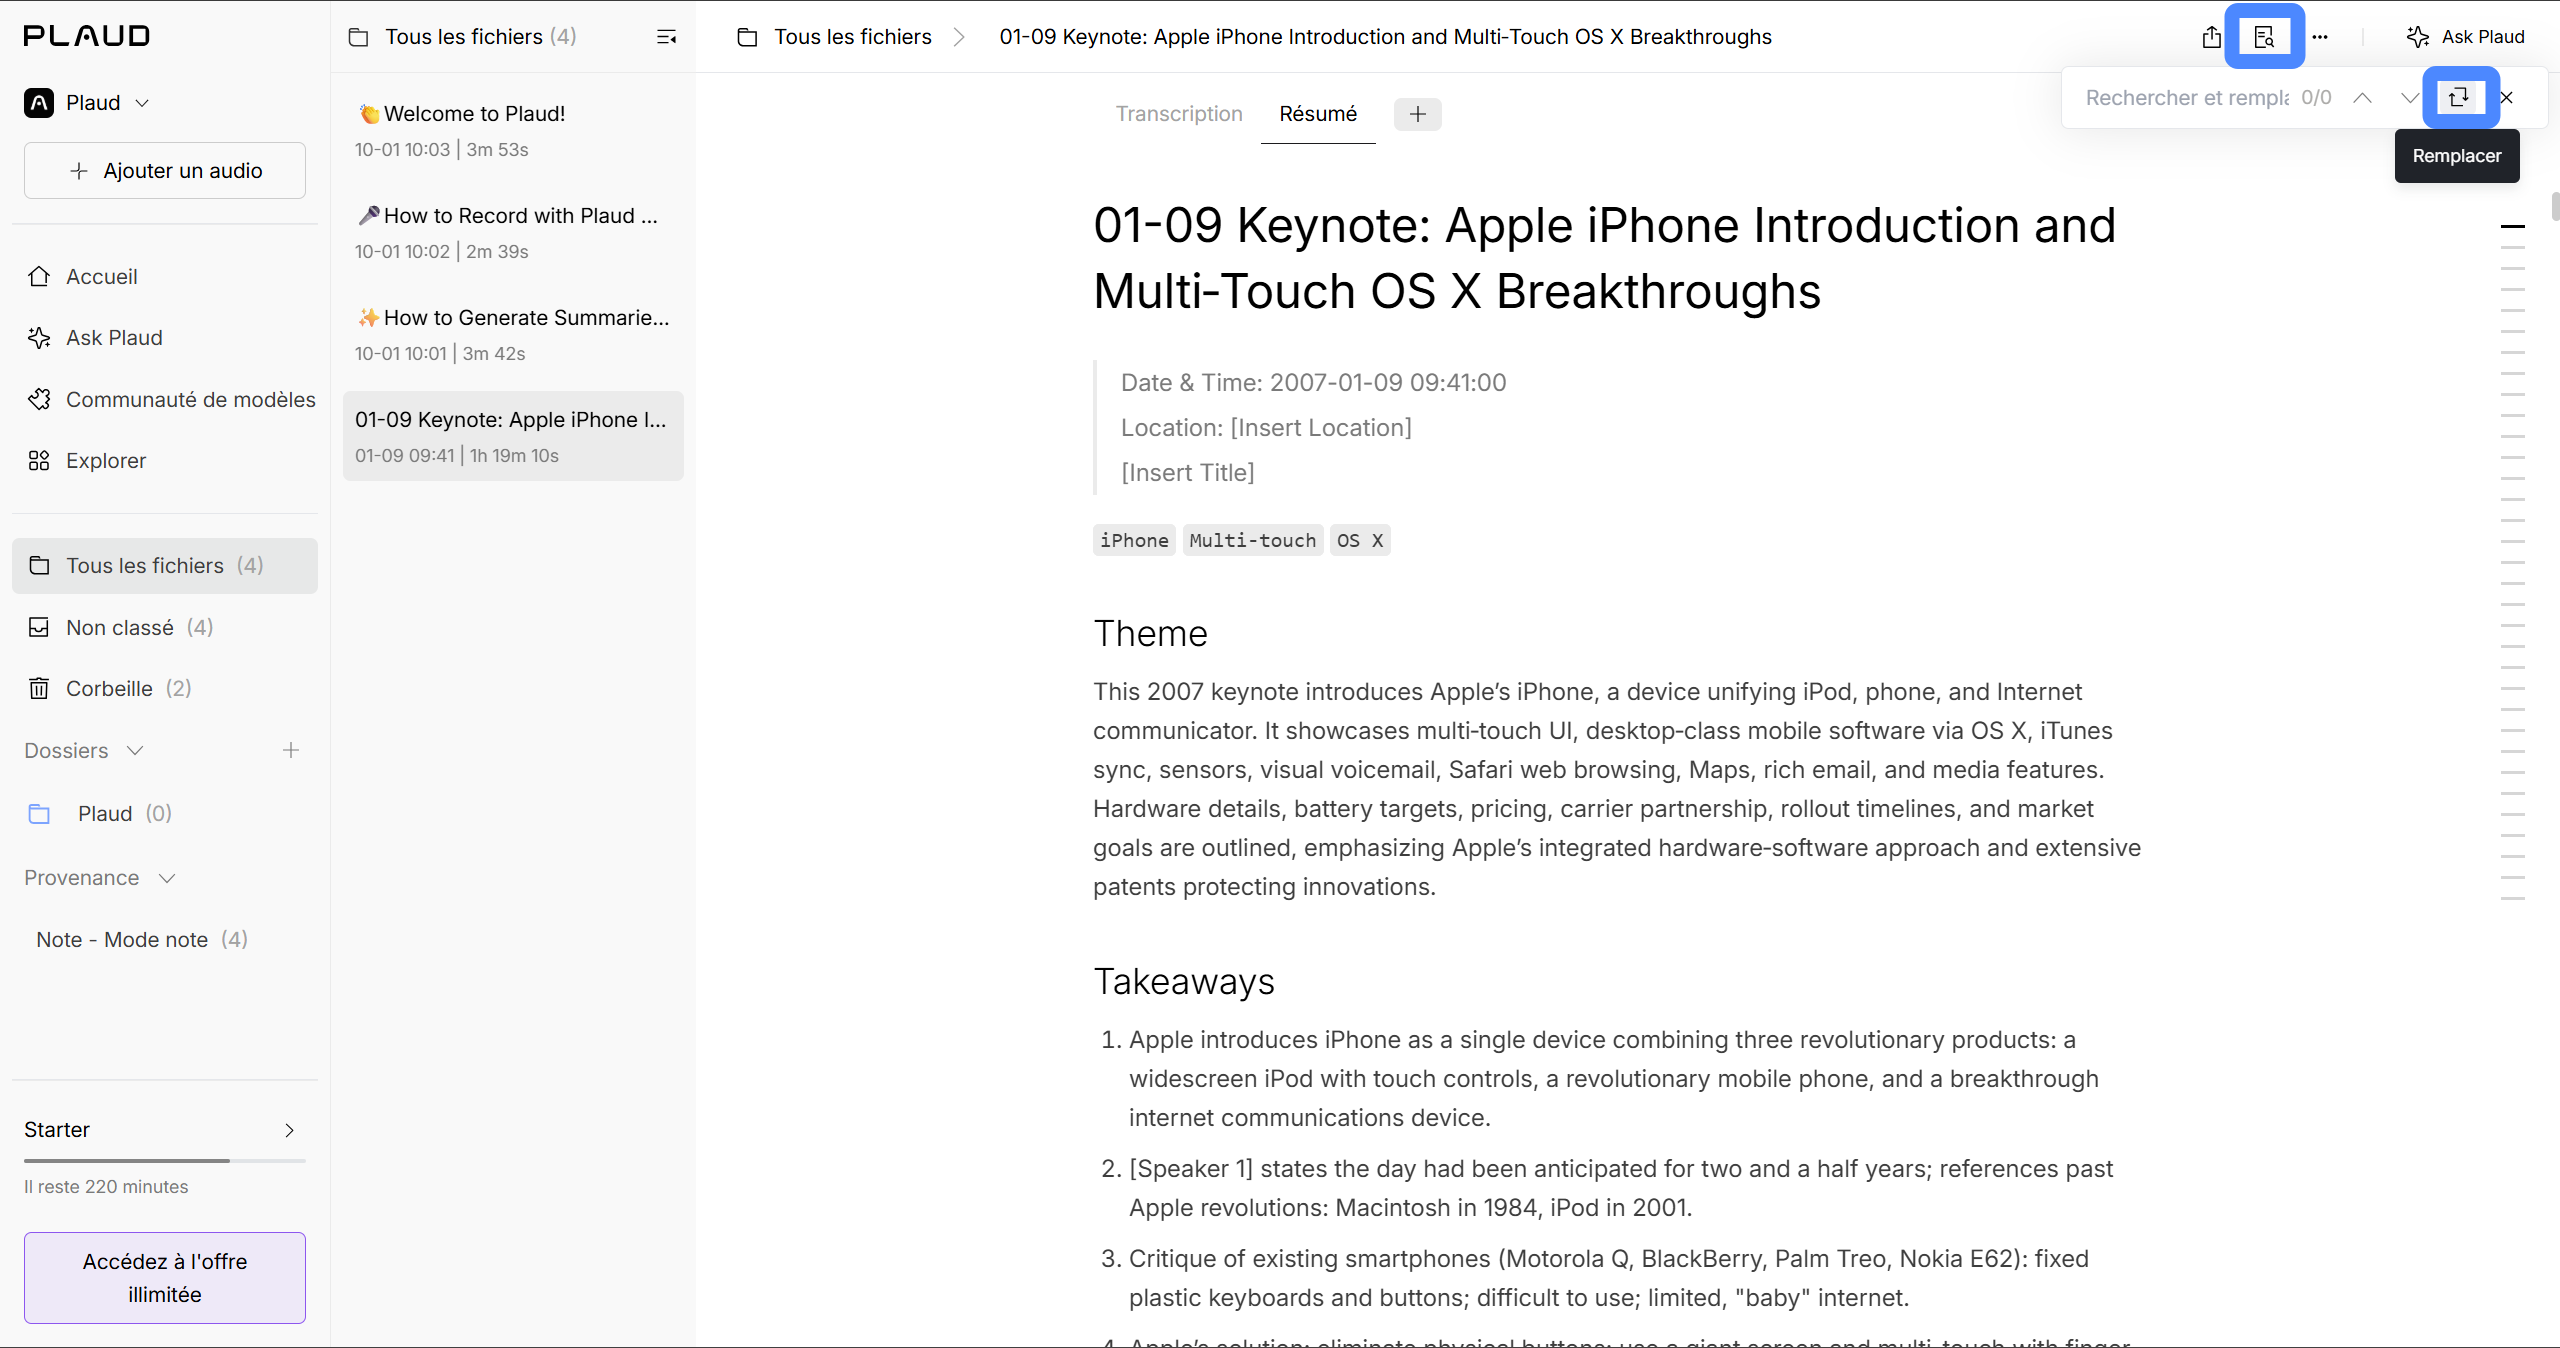Click the [Insert Title] placeholder
This screenshot has width=2560, height=1348.
[1188, 473]
